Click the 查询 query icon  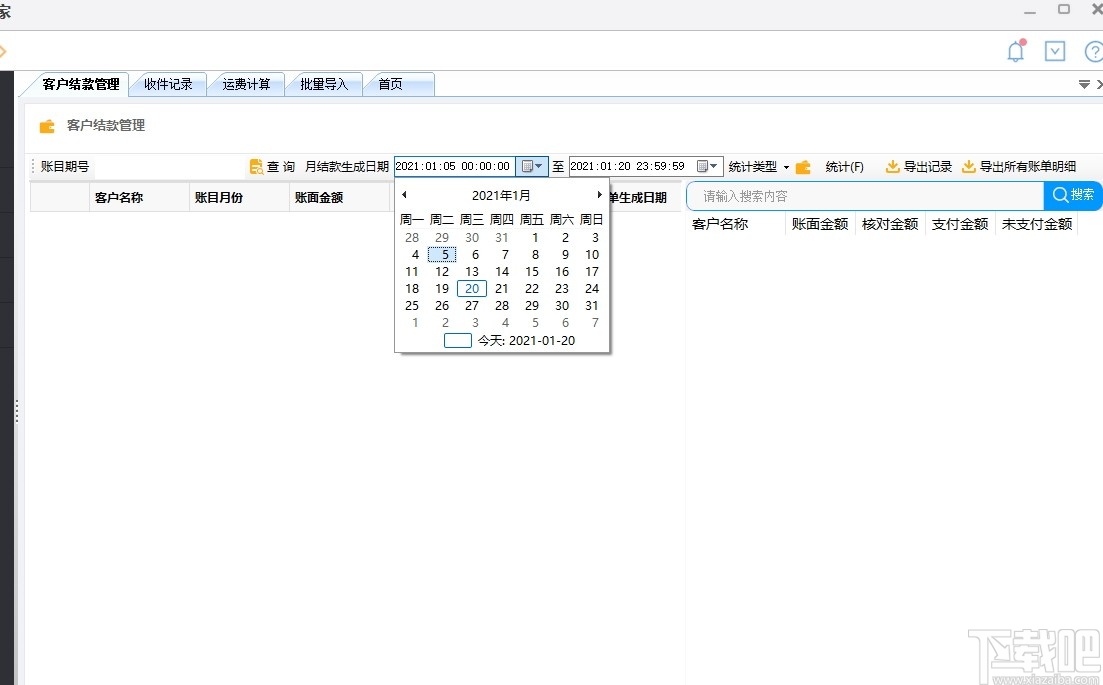tap(258, 166)
